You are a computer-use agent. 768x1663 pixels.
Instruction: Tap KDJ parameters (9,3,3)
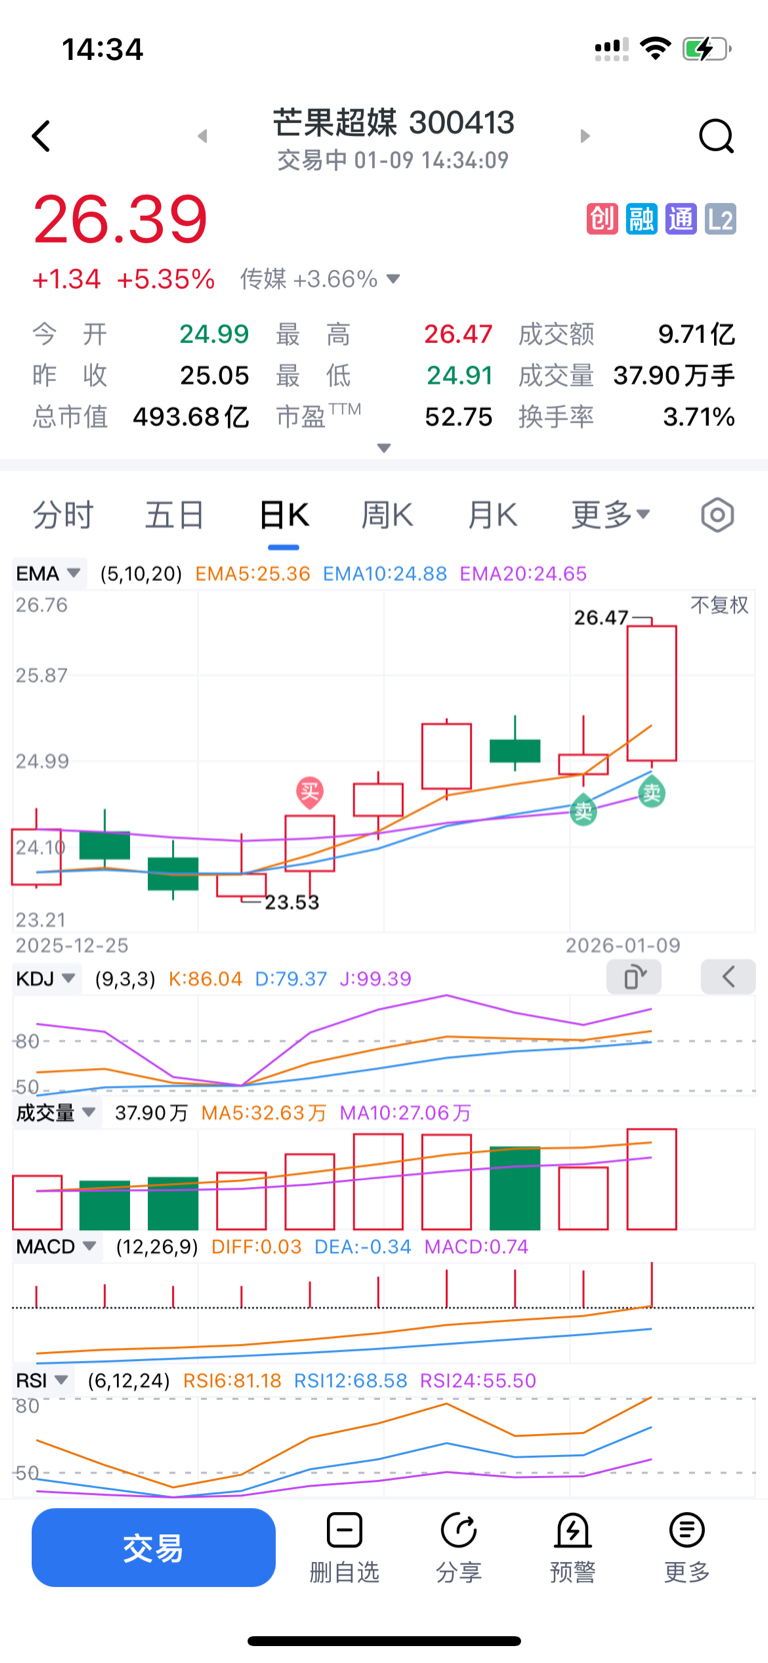[125, 979]
